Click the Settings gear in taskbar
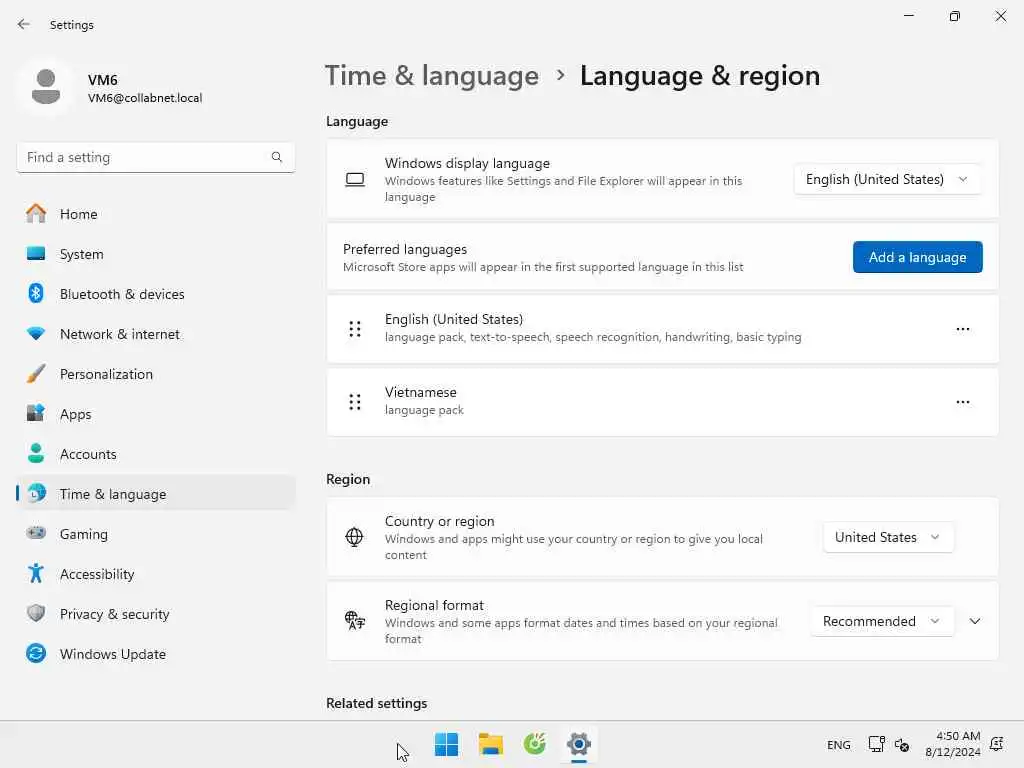Image resolution: width=1024 pixels, height=768 pixels. [579, 744]
